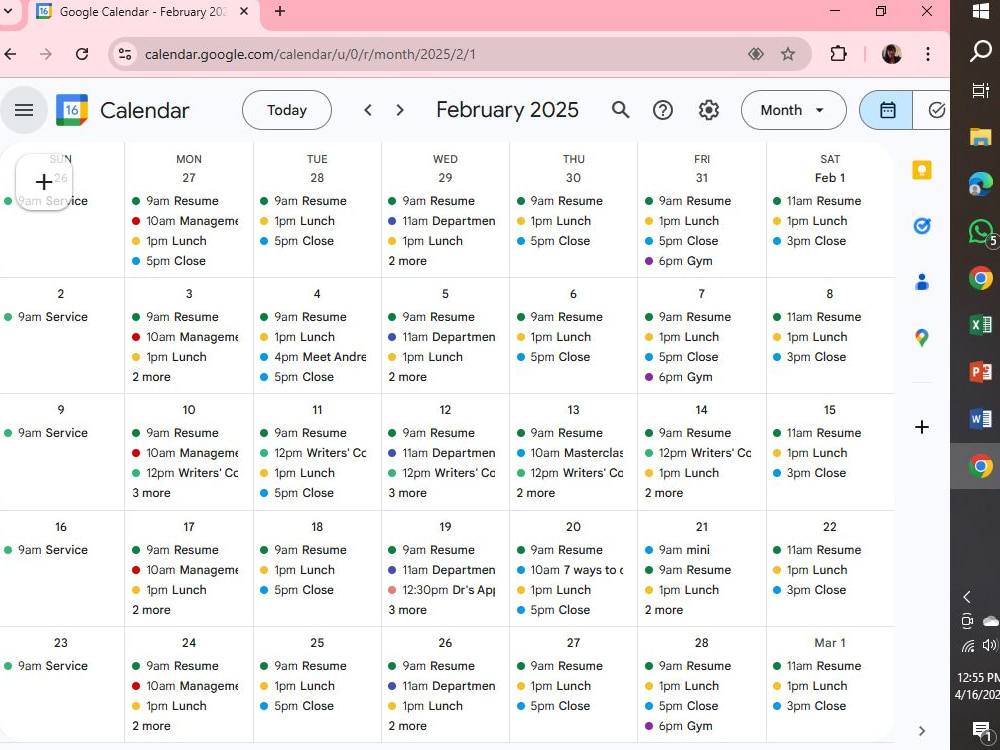Open WhatsApp from taskbar

pyautogui.click(x=980, y=231)
